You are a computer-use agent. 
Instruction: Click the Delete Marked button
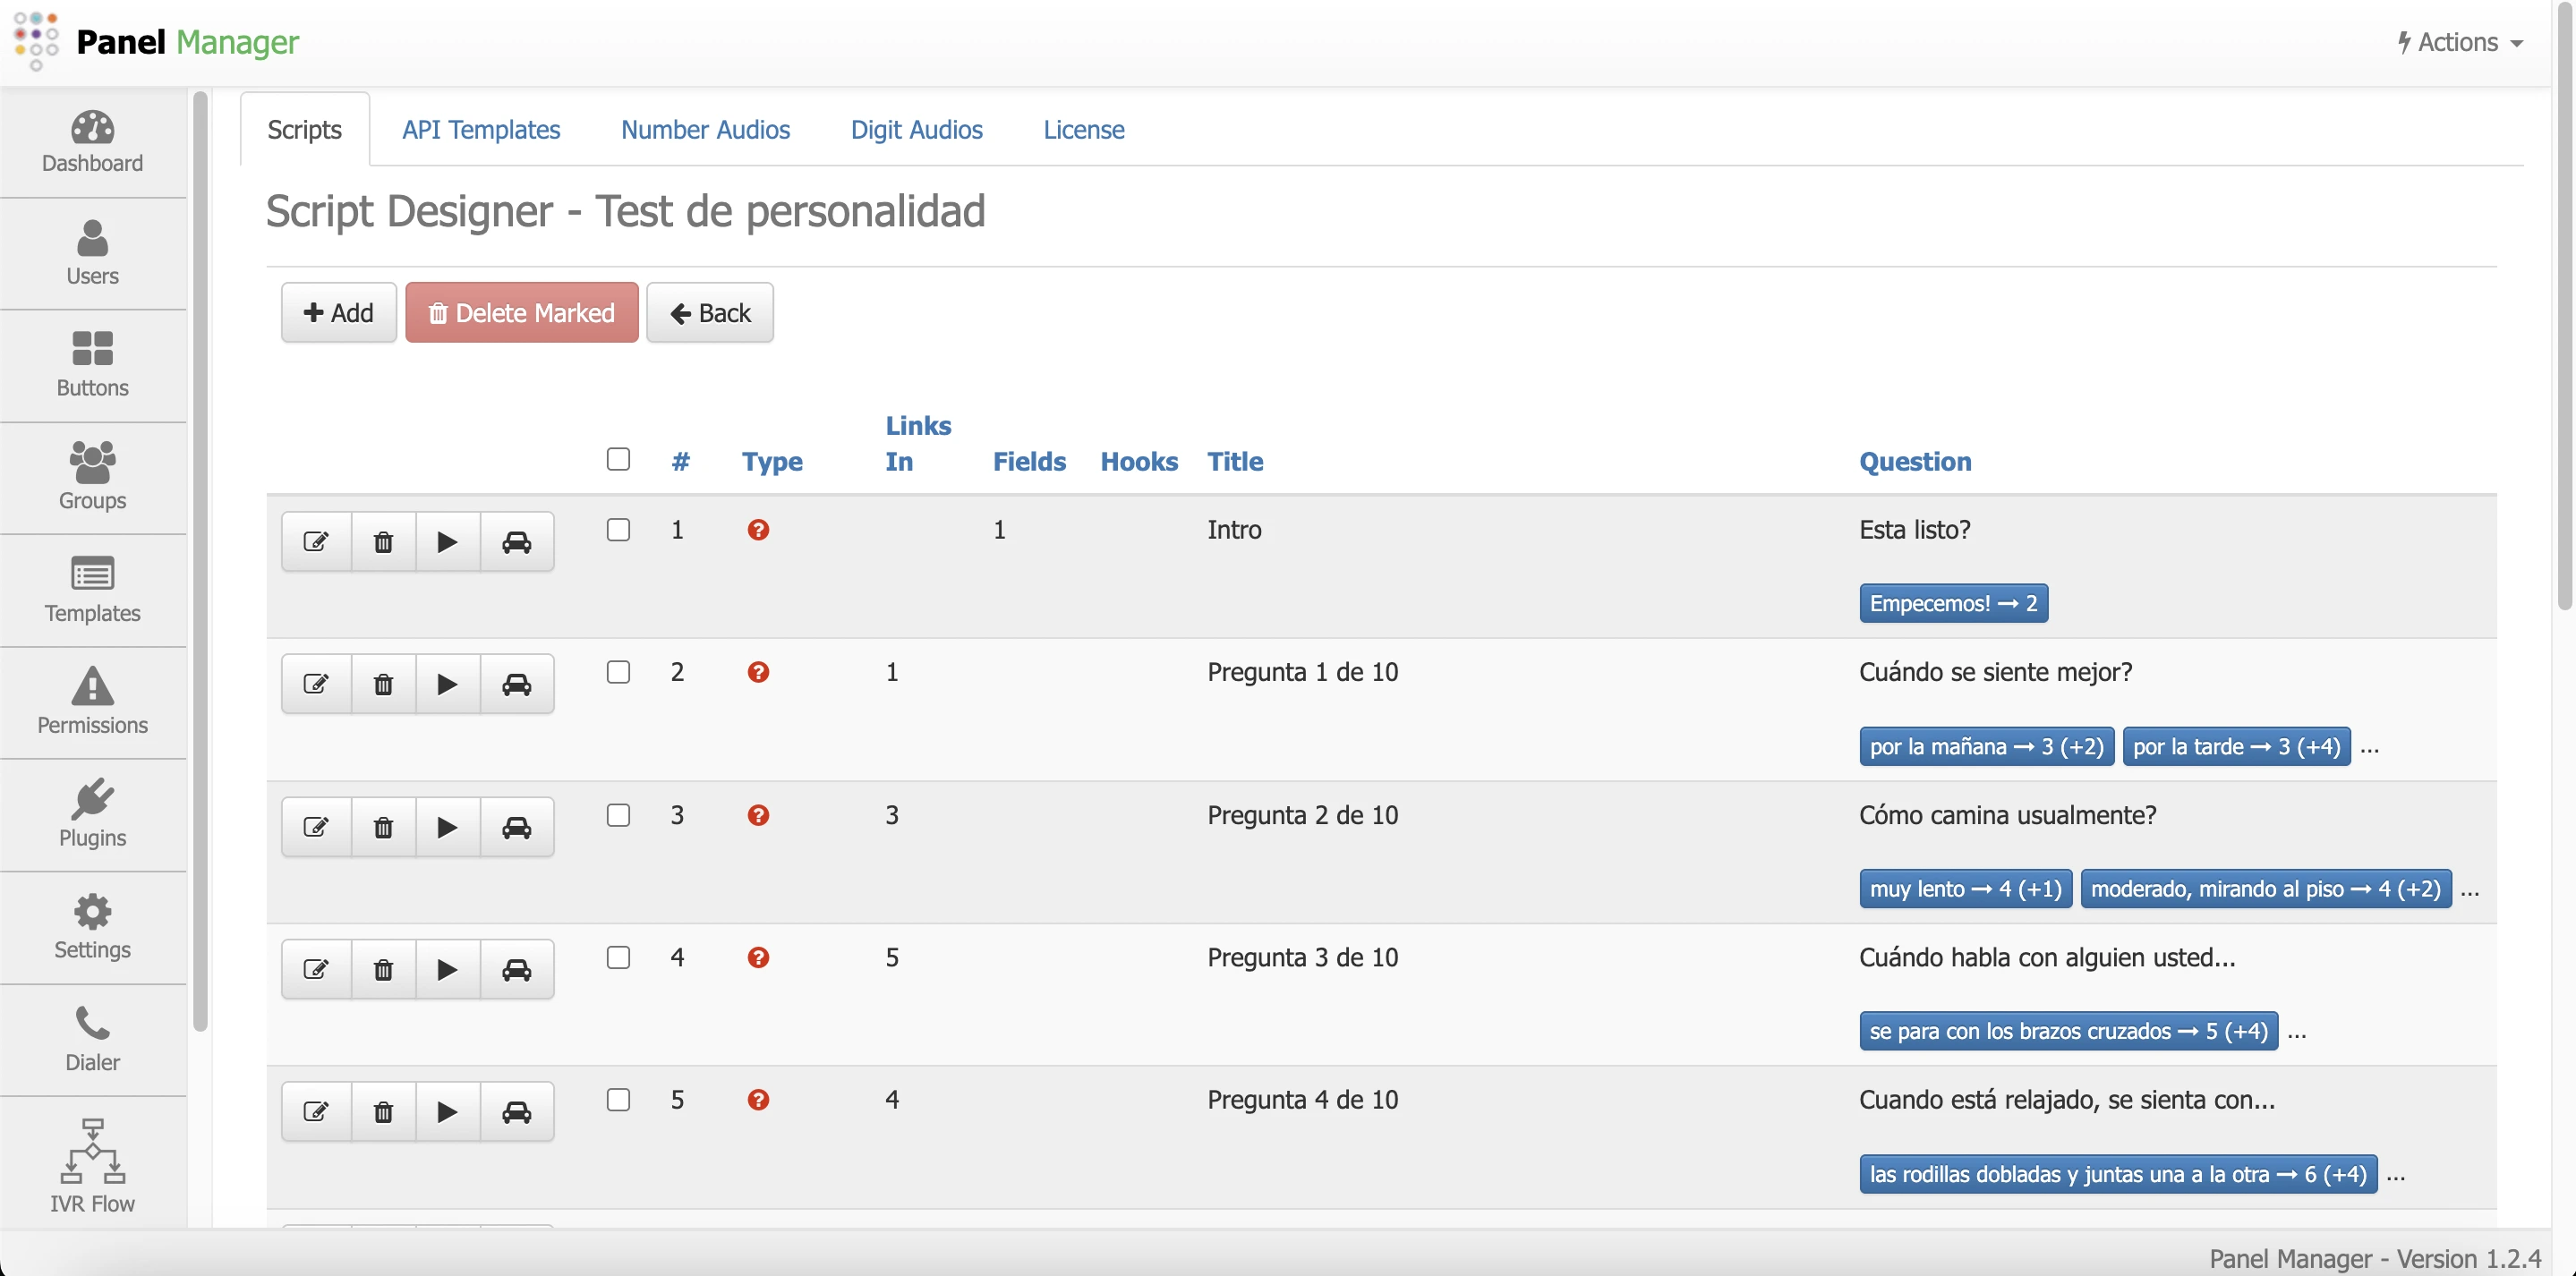522,312
